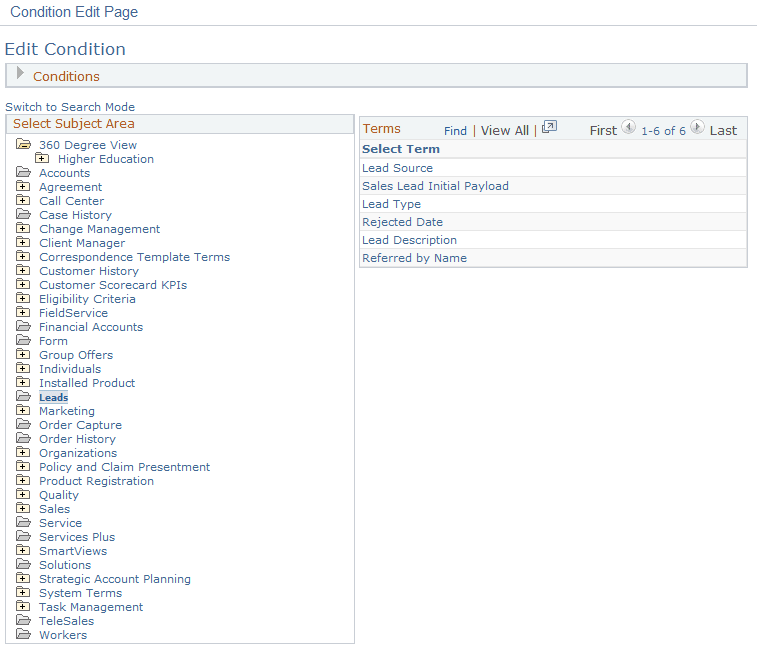This screenshot has width=757, height=653.
Task: Select the Lead Source term
Action: (397, 168)
